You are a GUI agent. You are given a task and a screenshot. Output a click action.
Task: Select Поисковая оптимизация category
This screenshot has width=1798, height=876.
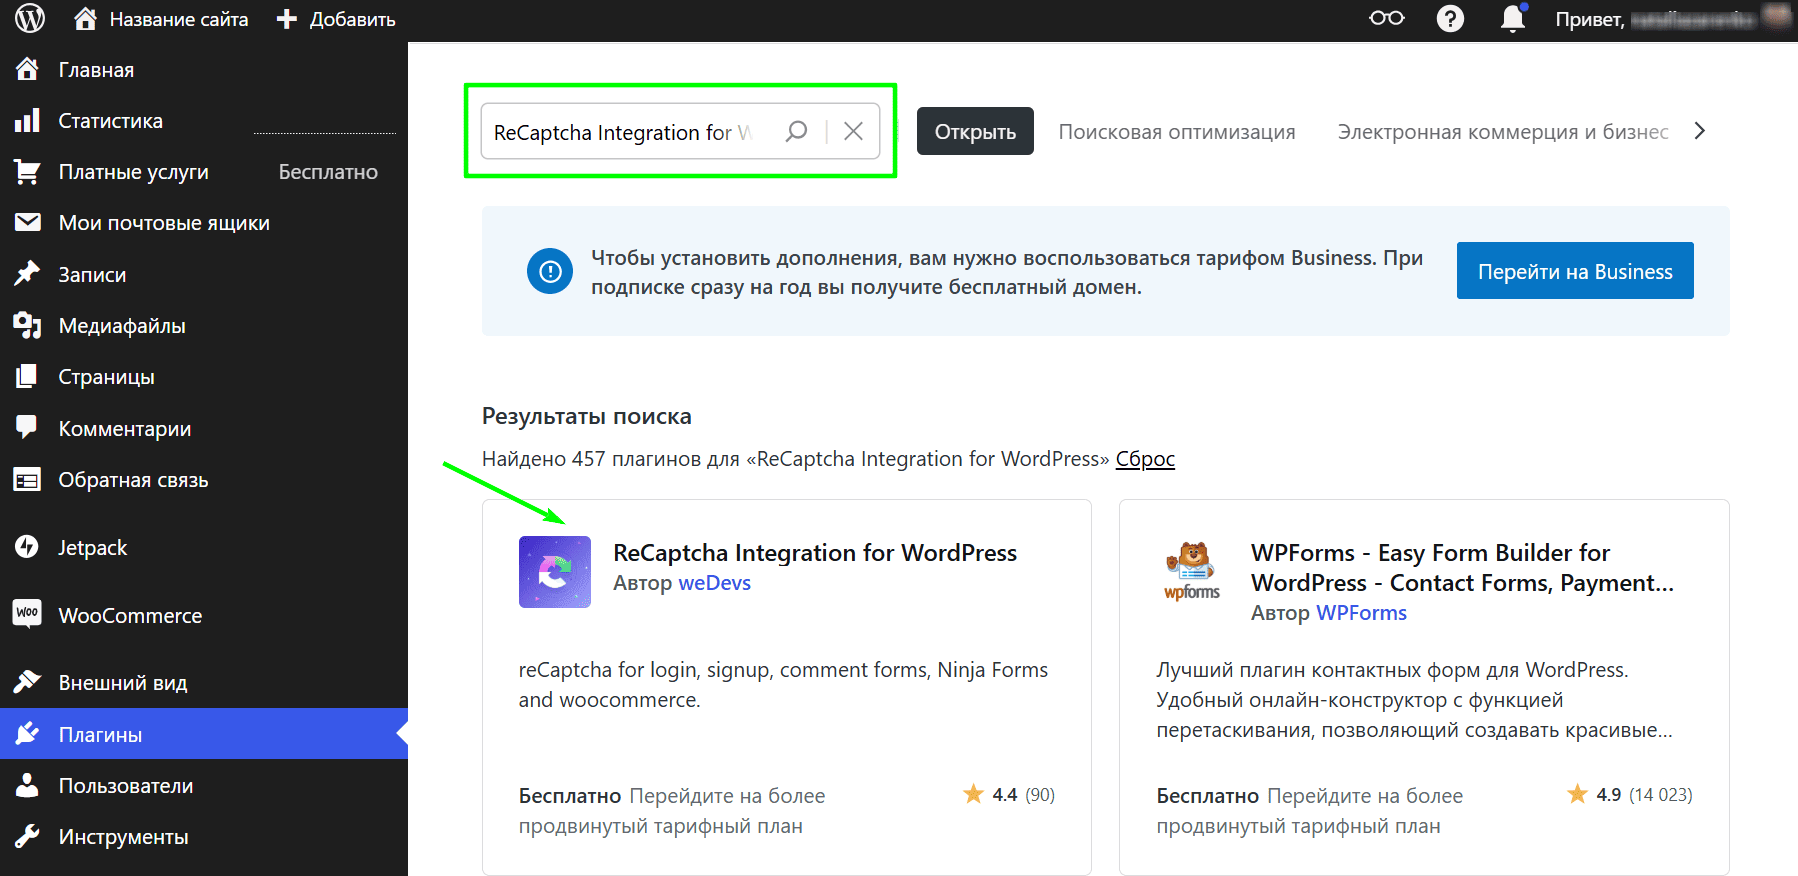[1177, 132]
